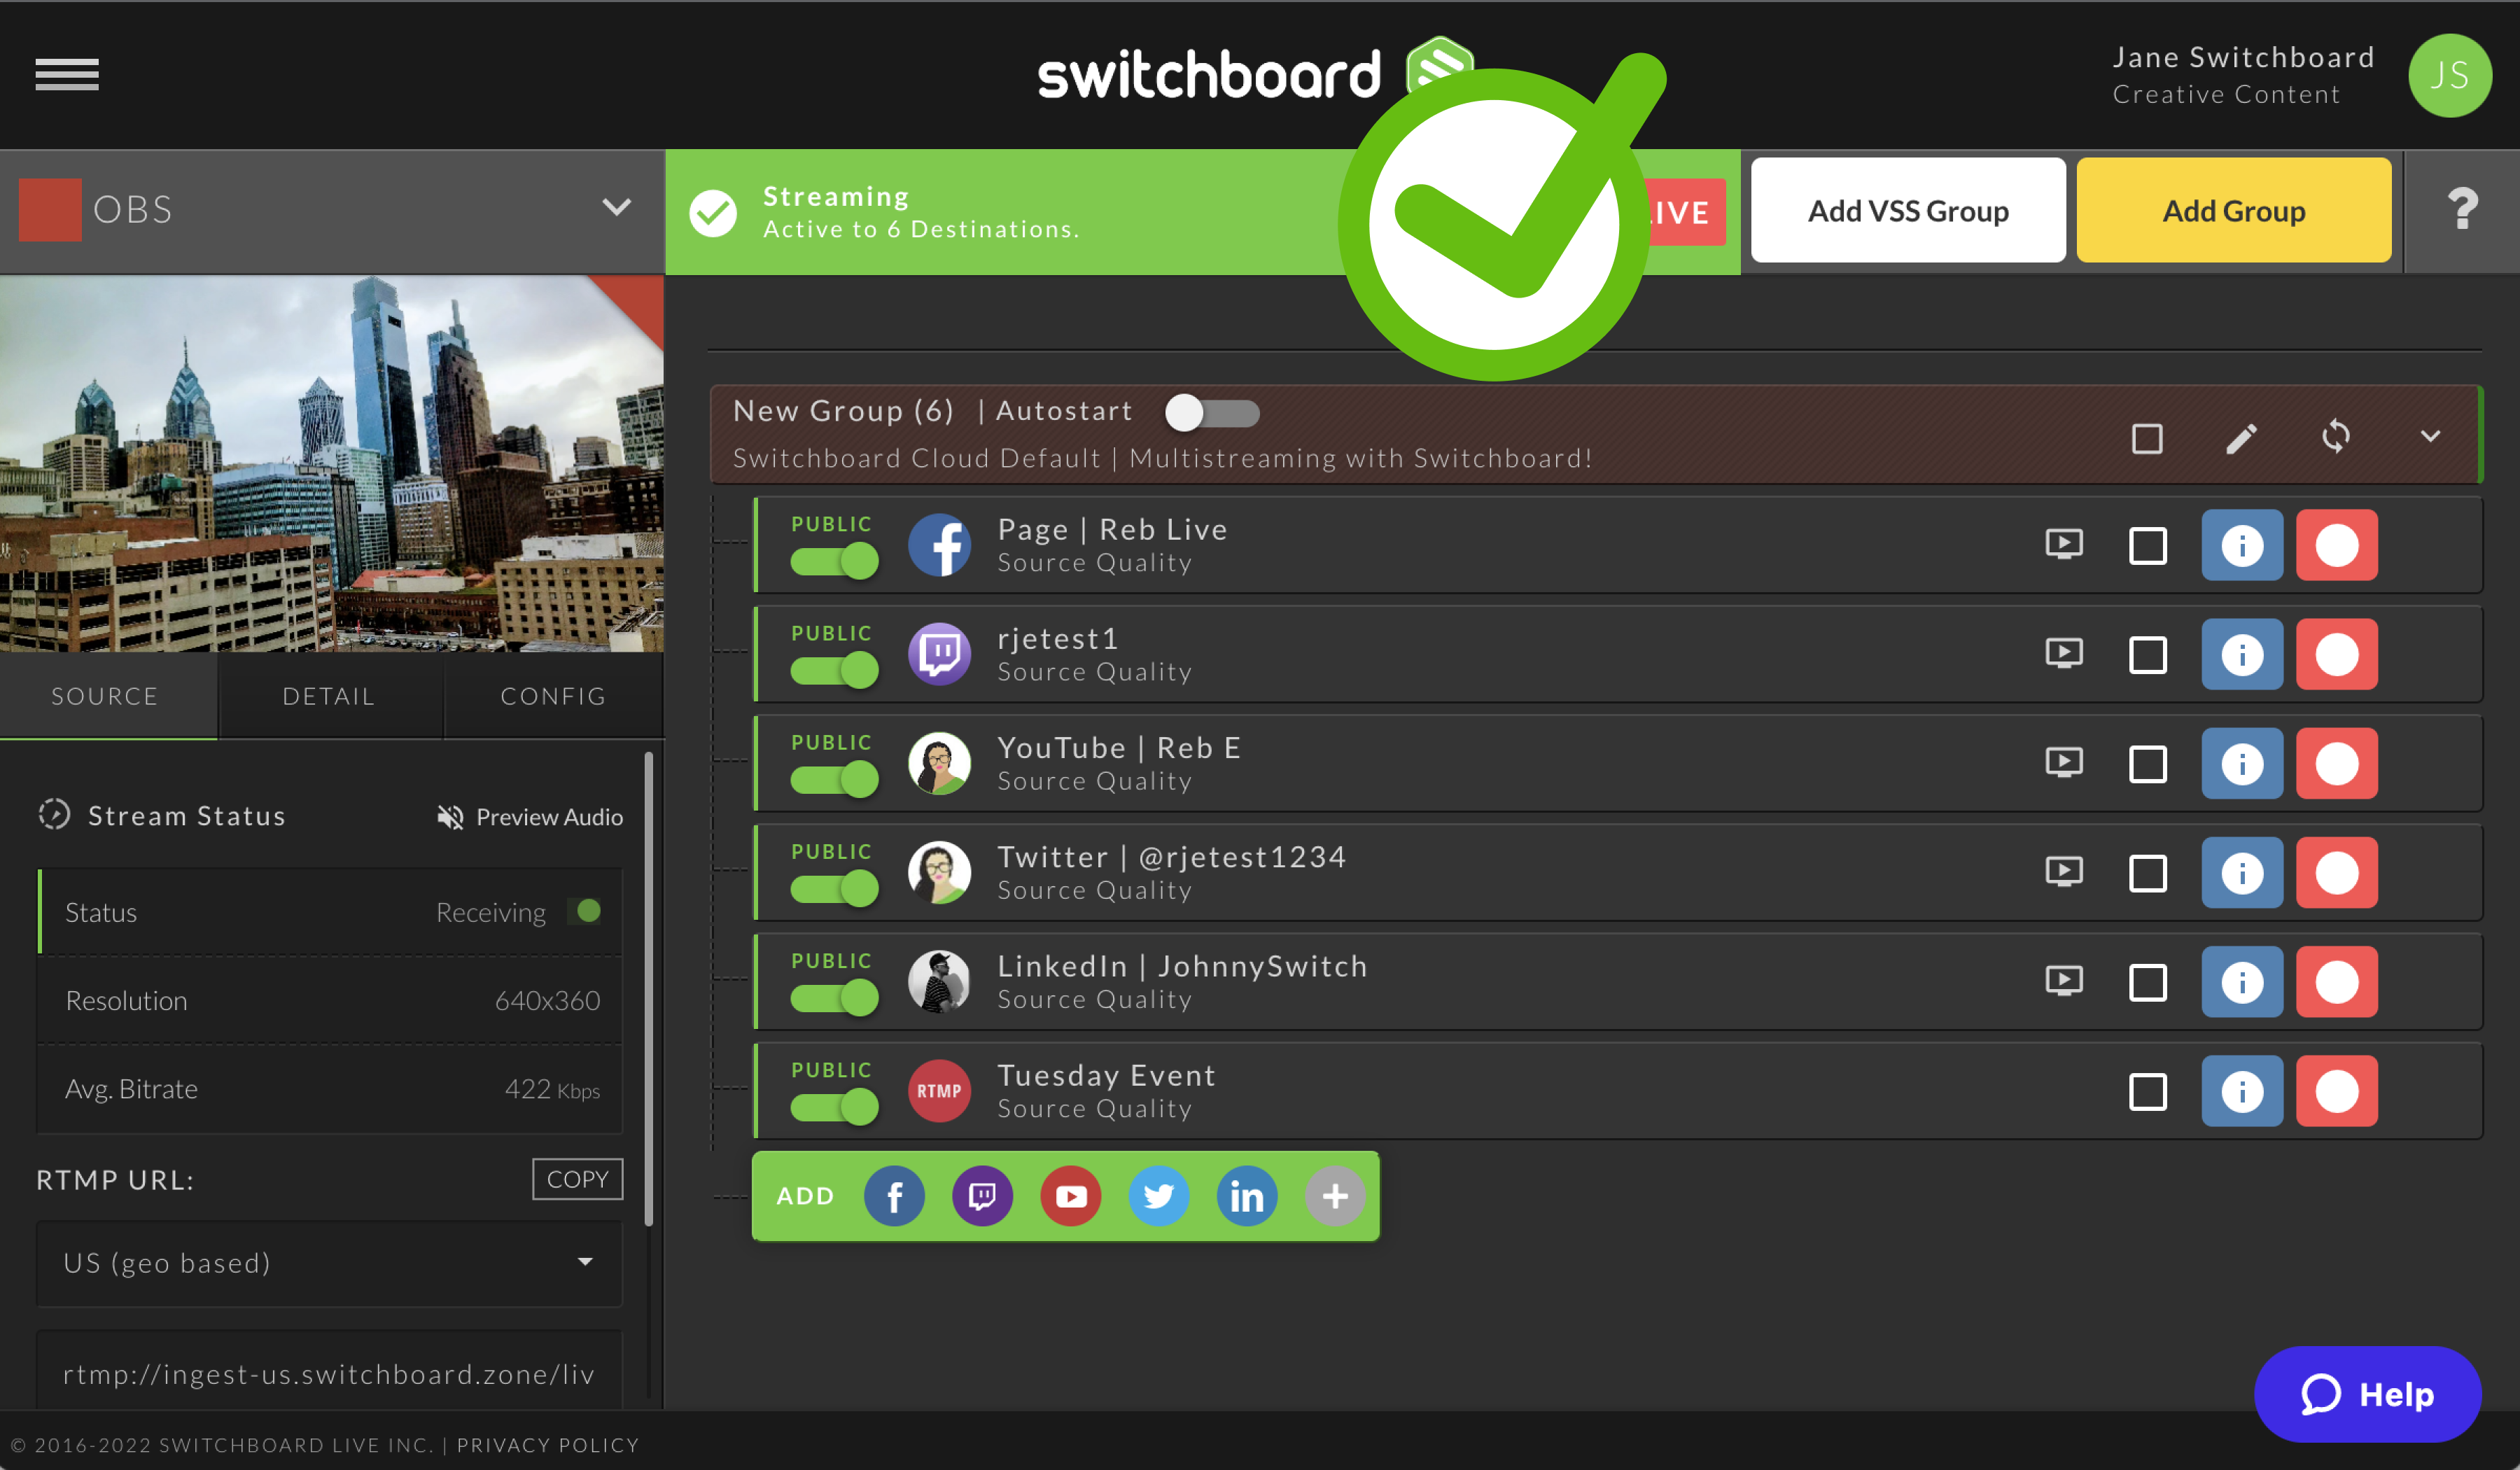
Task: Open info for Page | Reb Live
Action: [2242, 545]
